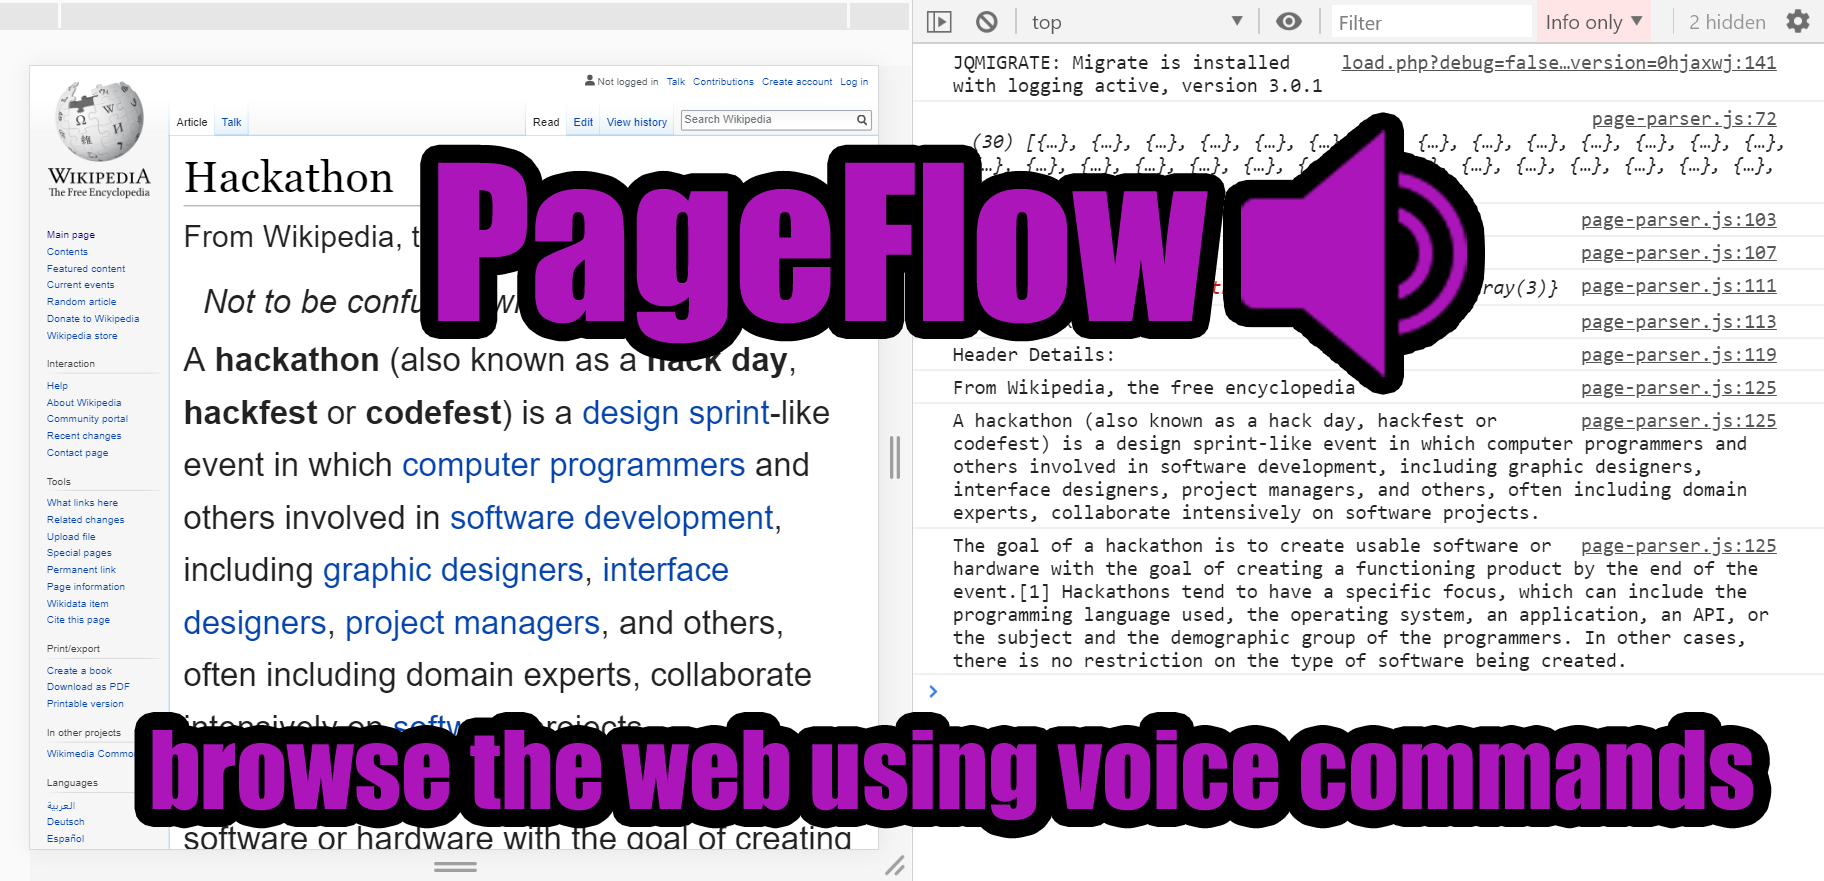Viewport: 1824px width, 881px height.
Task: Open the Wikidata item link
Action: (x=77, y=604)
